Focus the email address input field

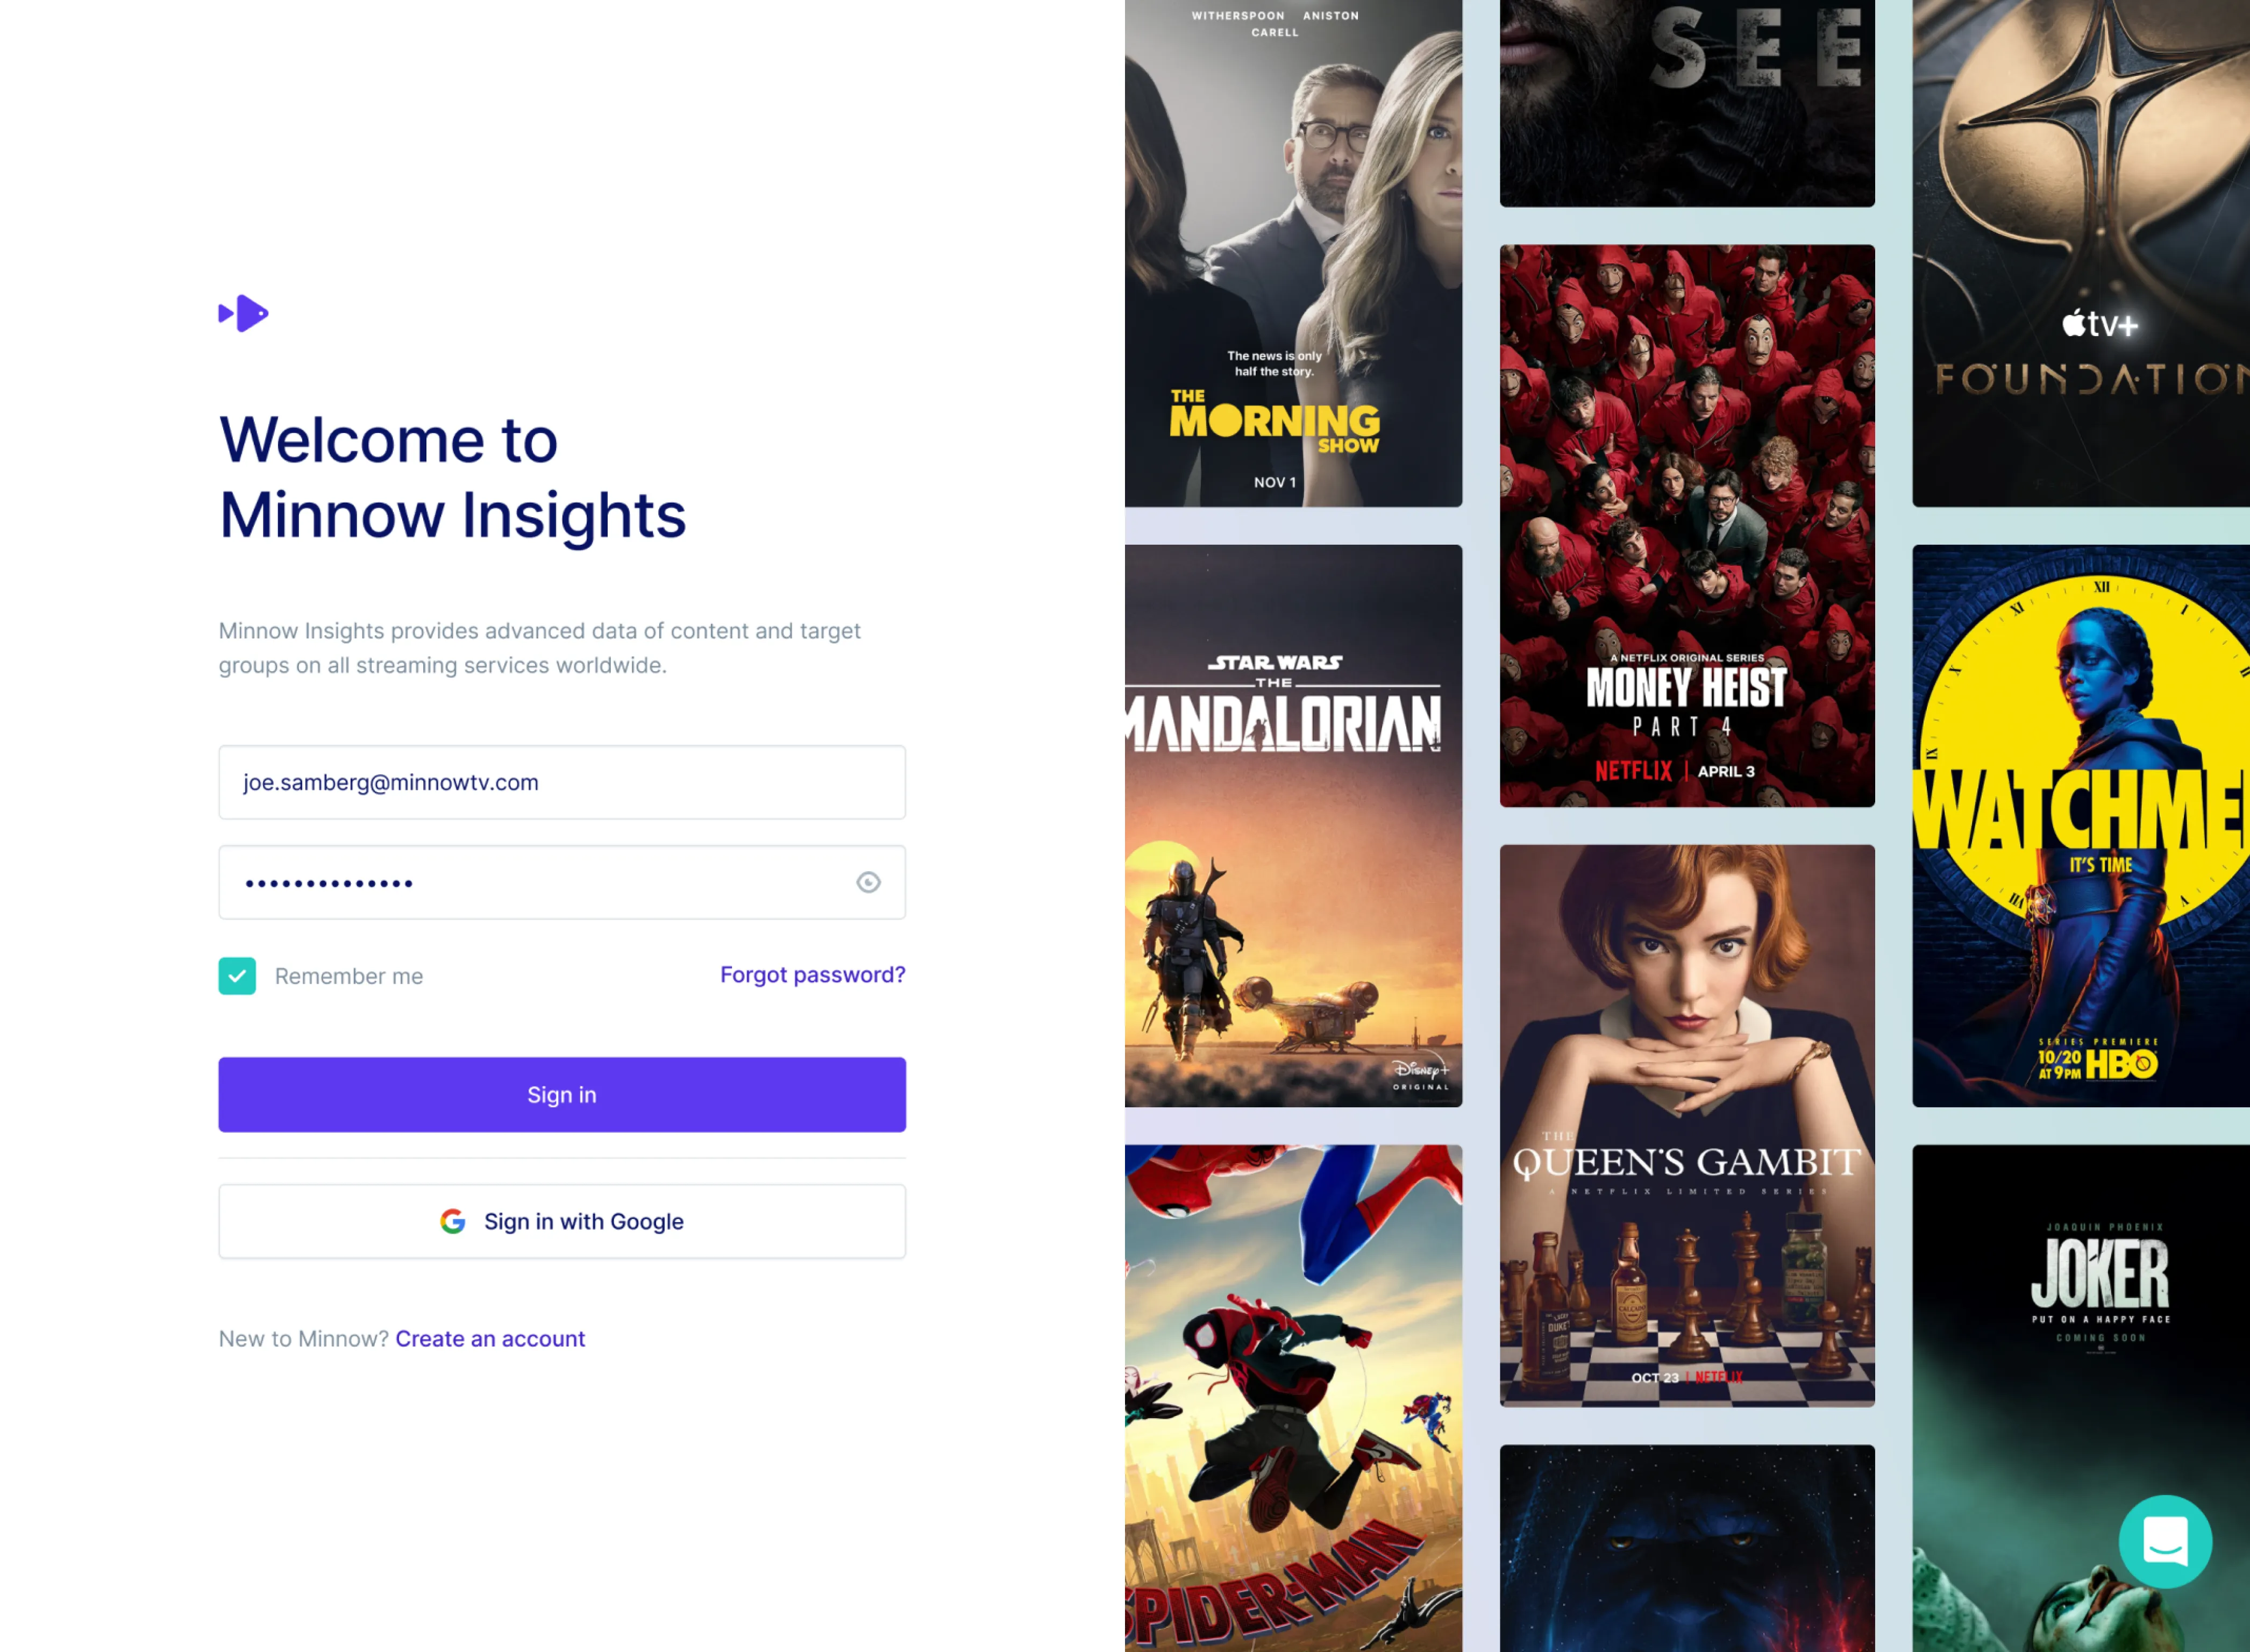(562, 782)
